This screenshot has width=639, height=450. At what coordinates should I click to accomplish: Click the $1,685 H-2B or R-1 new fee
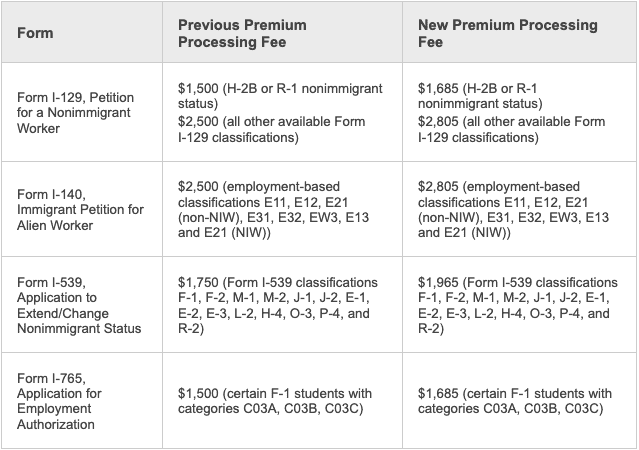coord(480,96)
